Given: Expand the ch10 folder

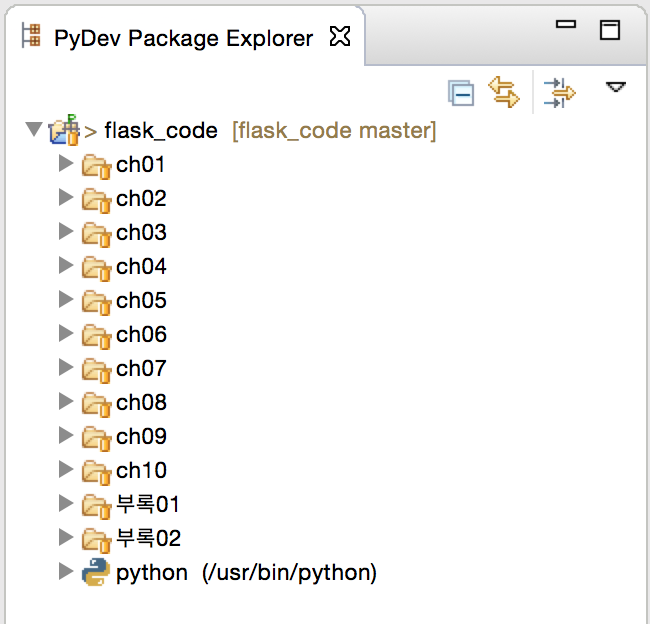Looking at the screenshot, I should 66,469.
